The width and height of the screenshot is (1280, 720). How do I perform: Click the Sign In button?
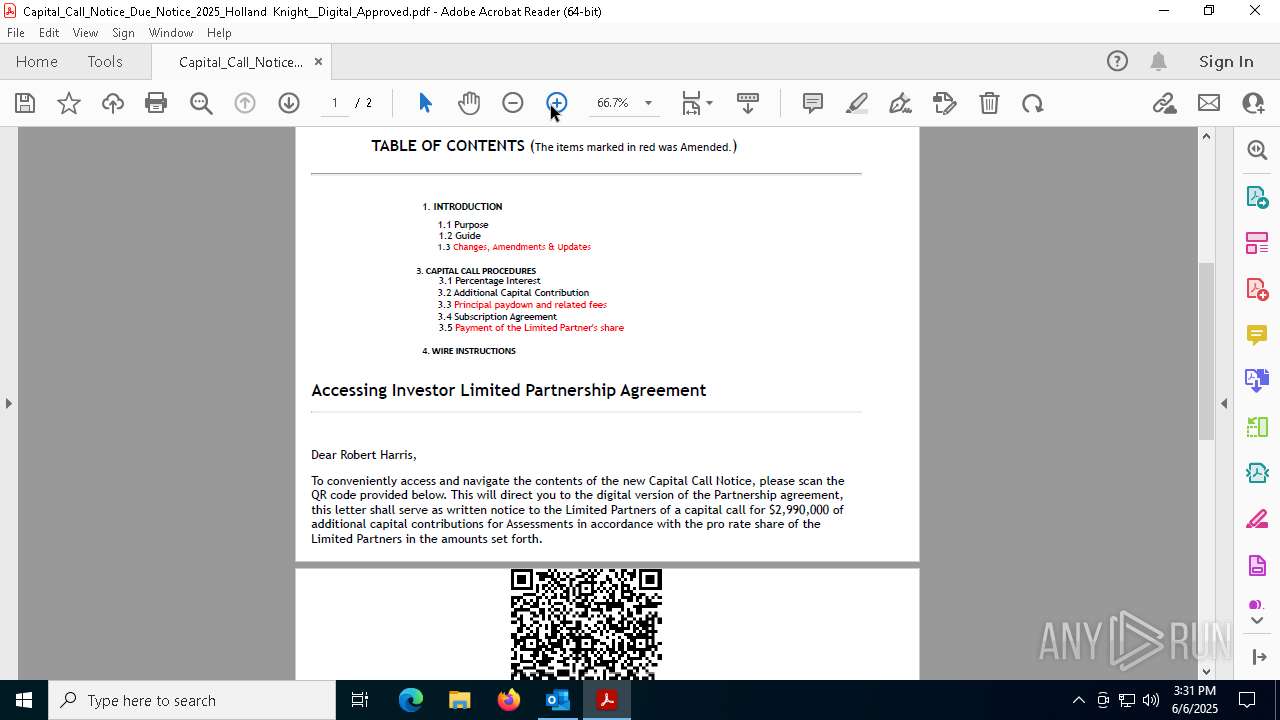tap(1226, 61)
